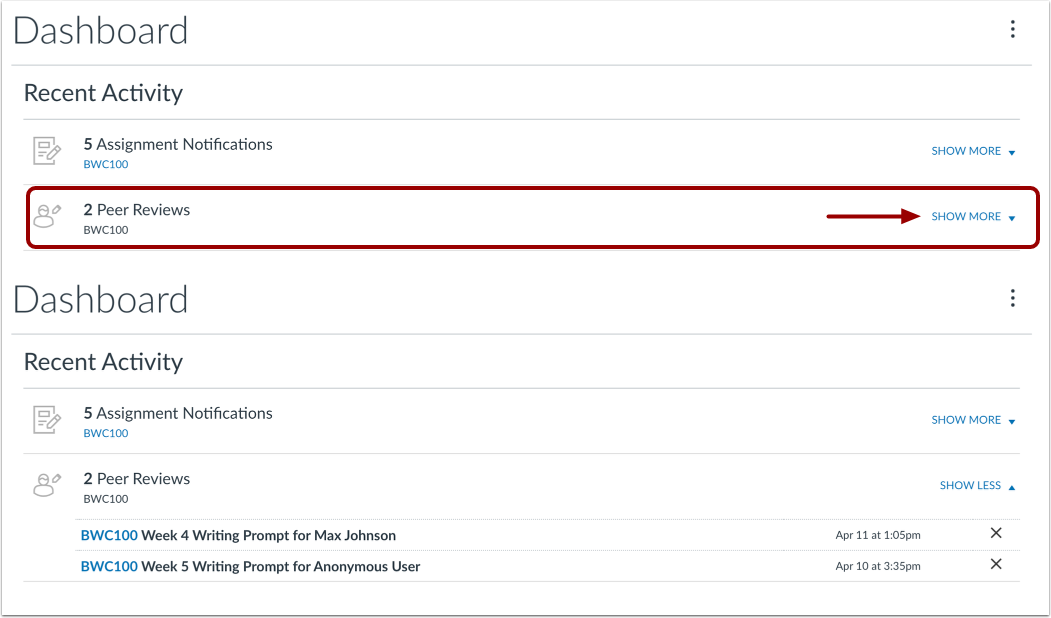Image resolution: width=1051 pixels, height=618 pixels.
Task: Click the Apr 10 at 3:35pm timestamp
Action: 877,565
